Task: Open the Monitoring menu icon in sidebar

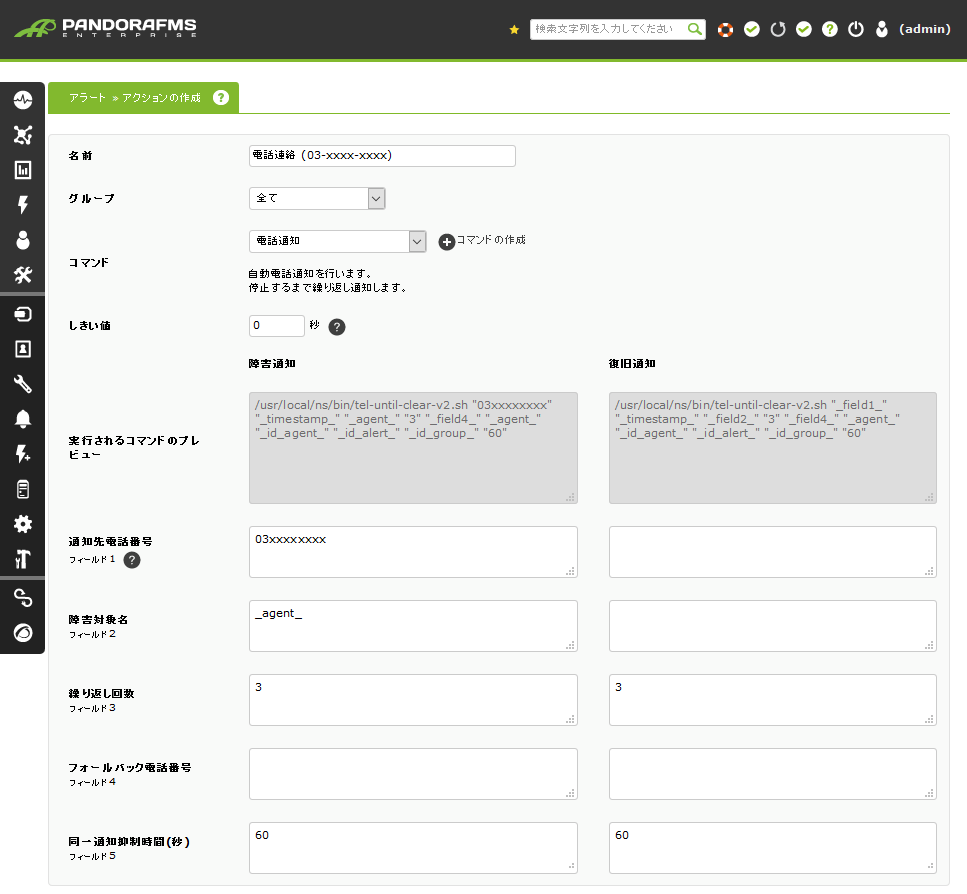Action: [23, 100]
